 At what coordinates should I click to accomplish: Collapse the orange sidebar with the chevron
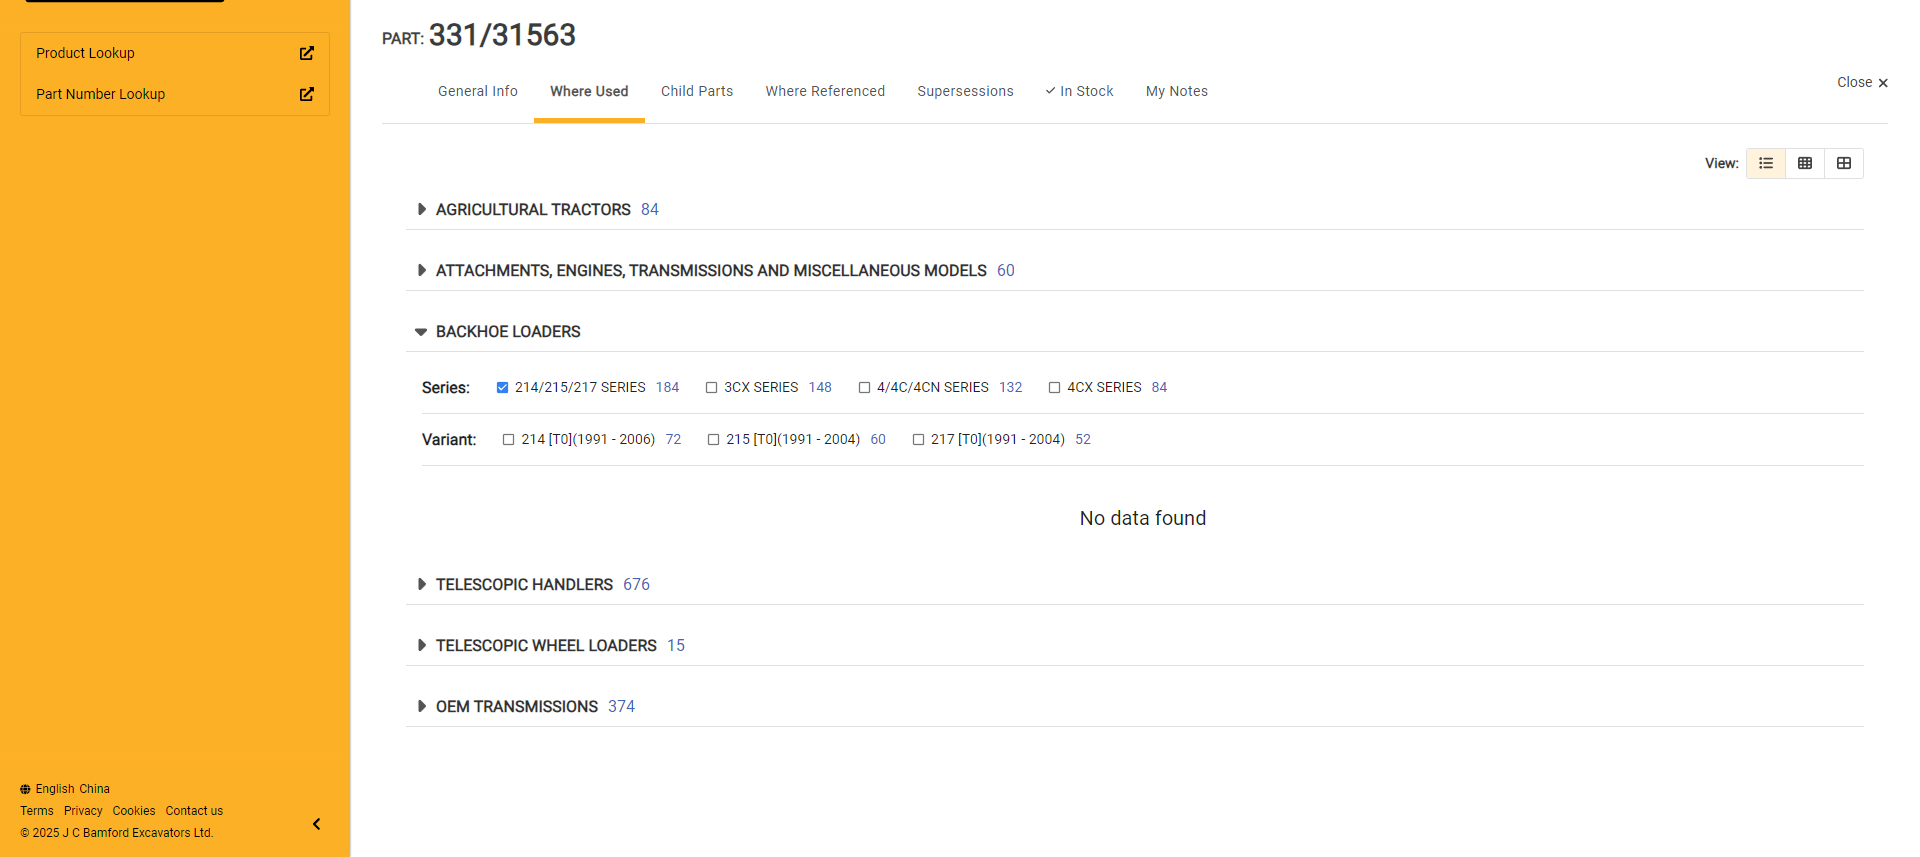pos(317,824)
